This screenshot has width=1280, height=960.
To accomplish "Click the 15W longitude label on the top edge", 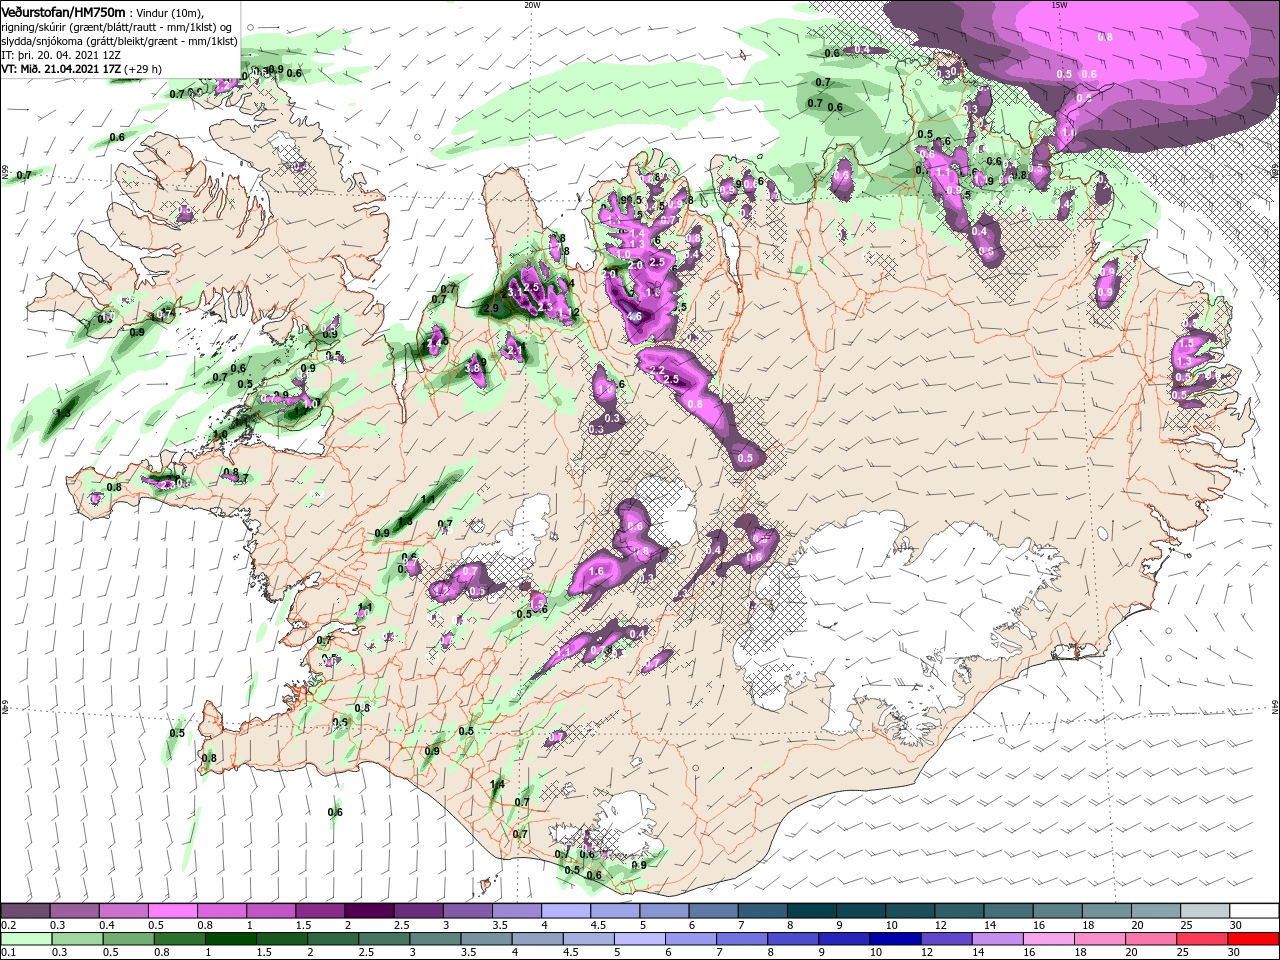I will coord(1059,5).
